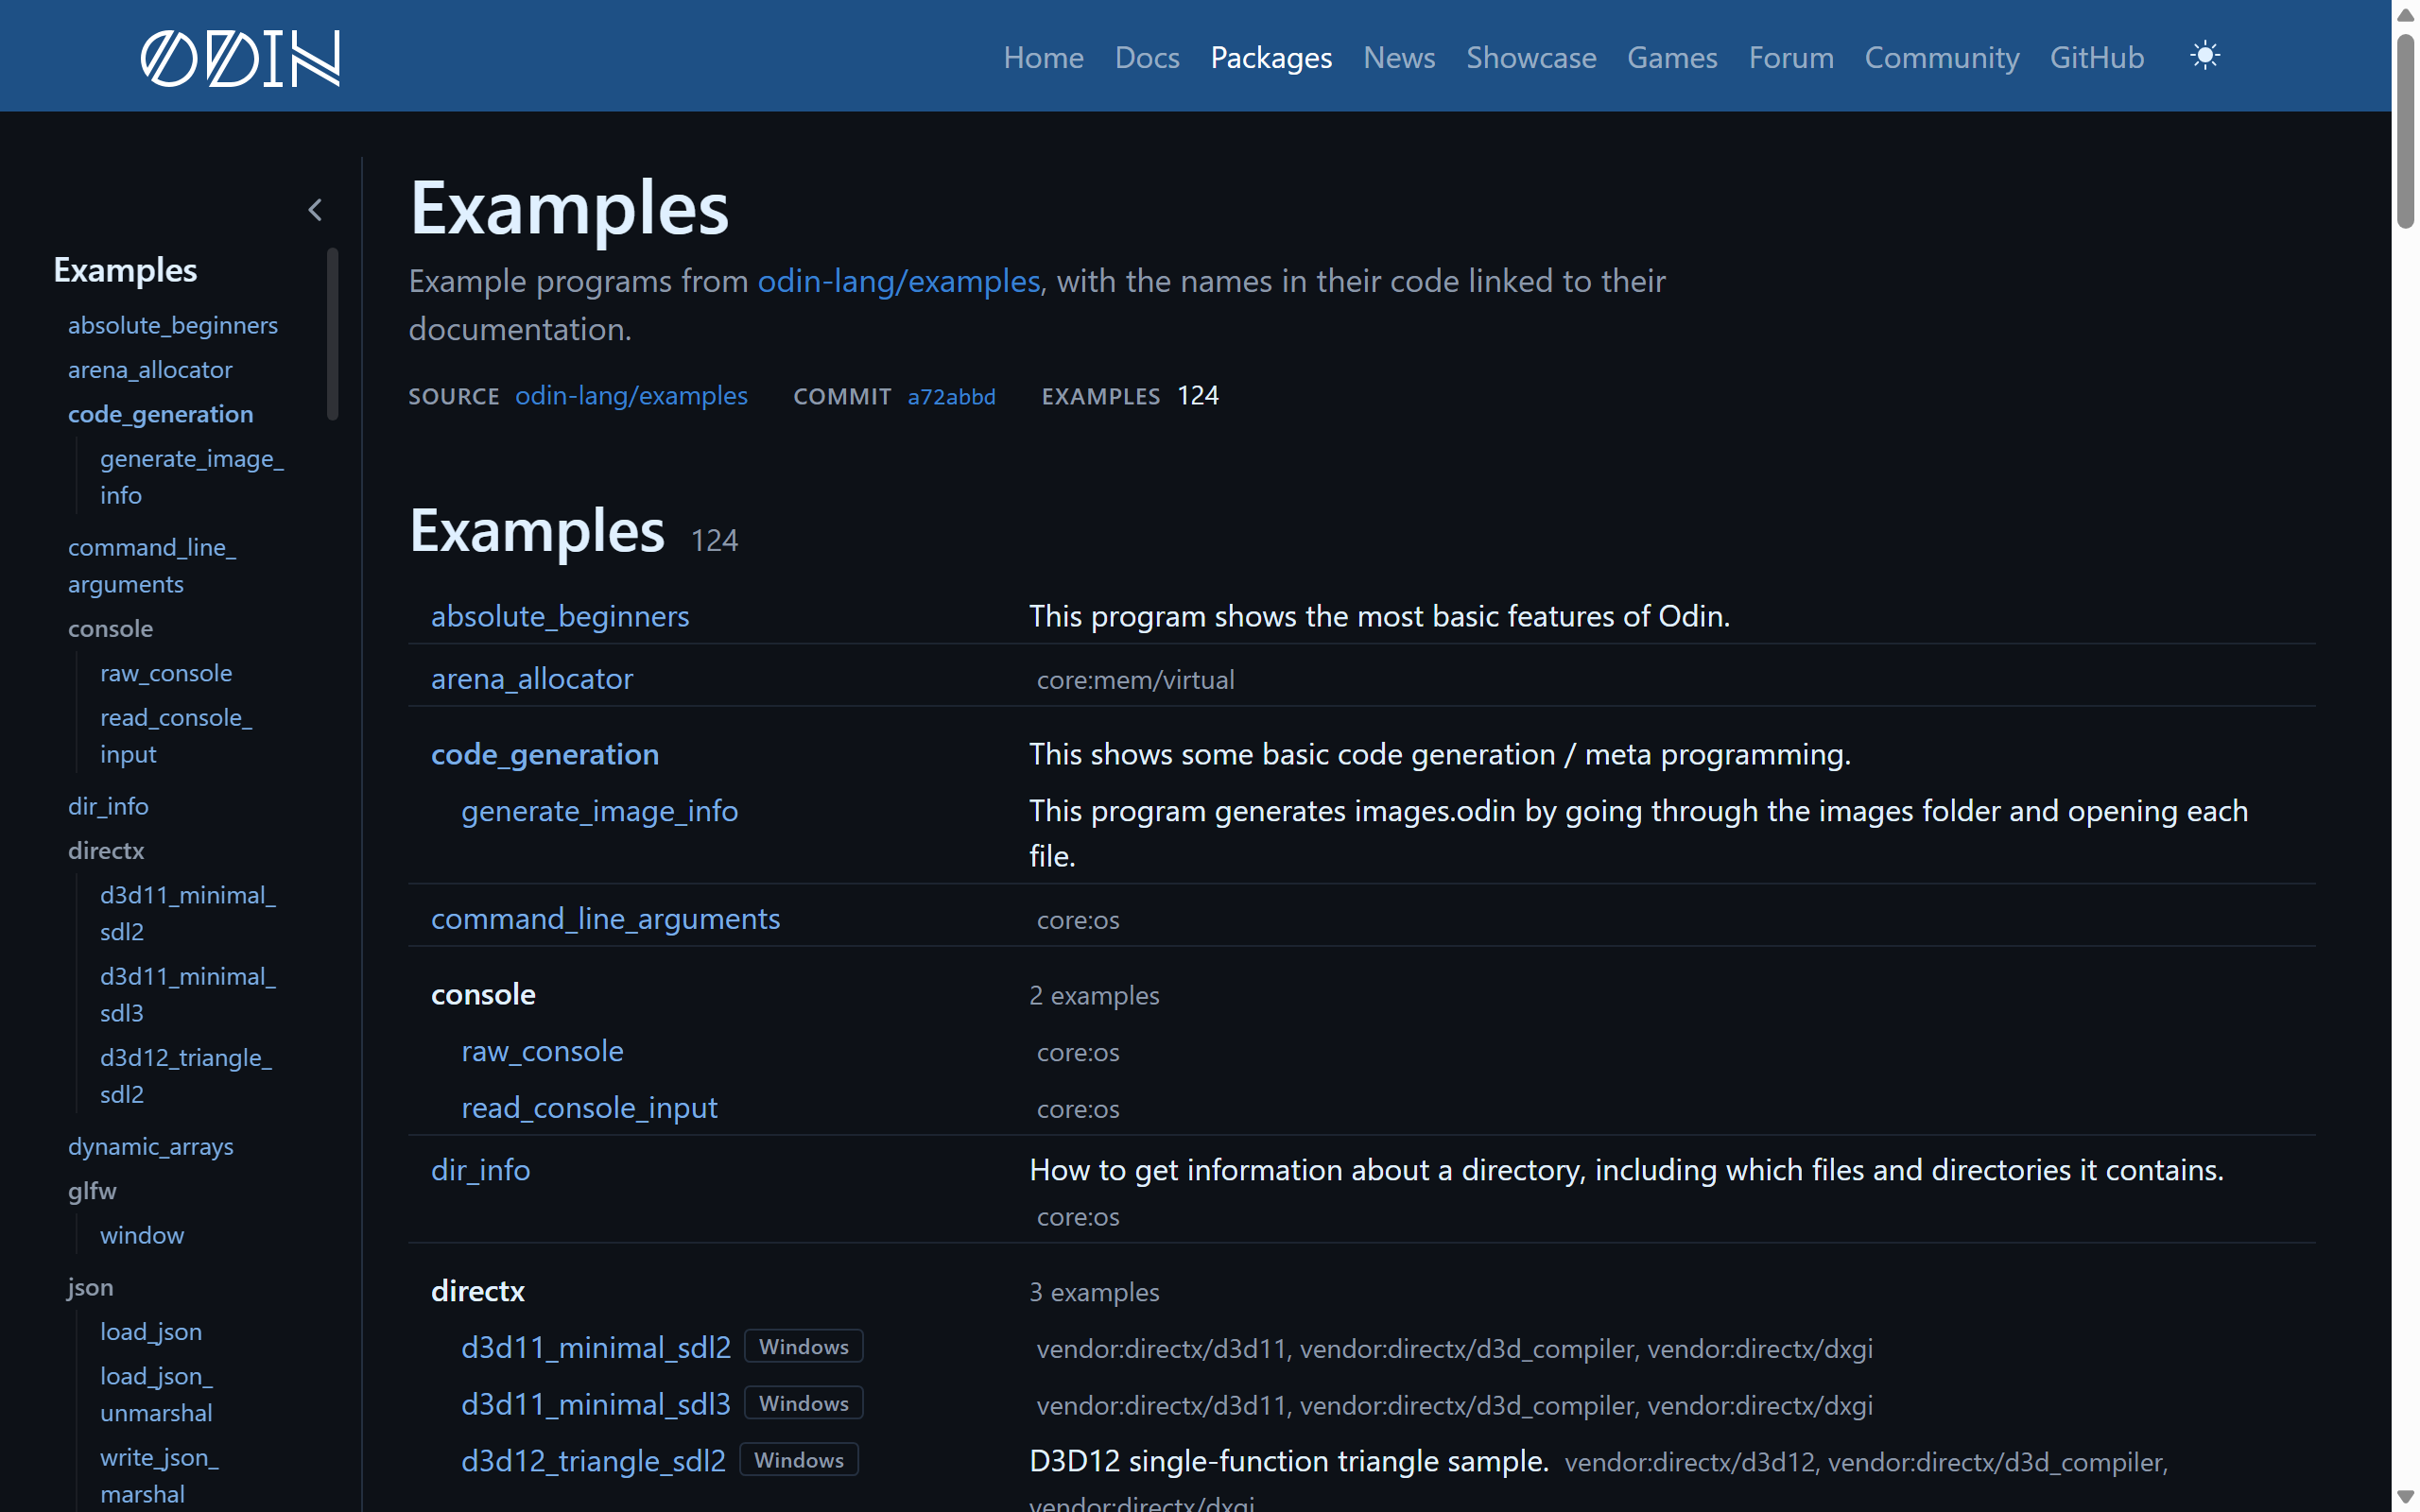The image size is (2420, 1512).
Task: Open arena_allocator in the examples table
Action: tap(532, 679)
